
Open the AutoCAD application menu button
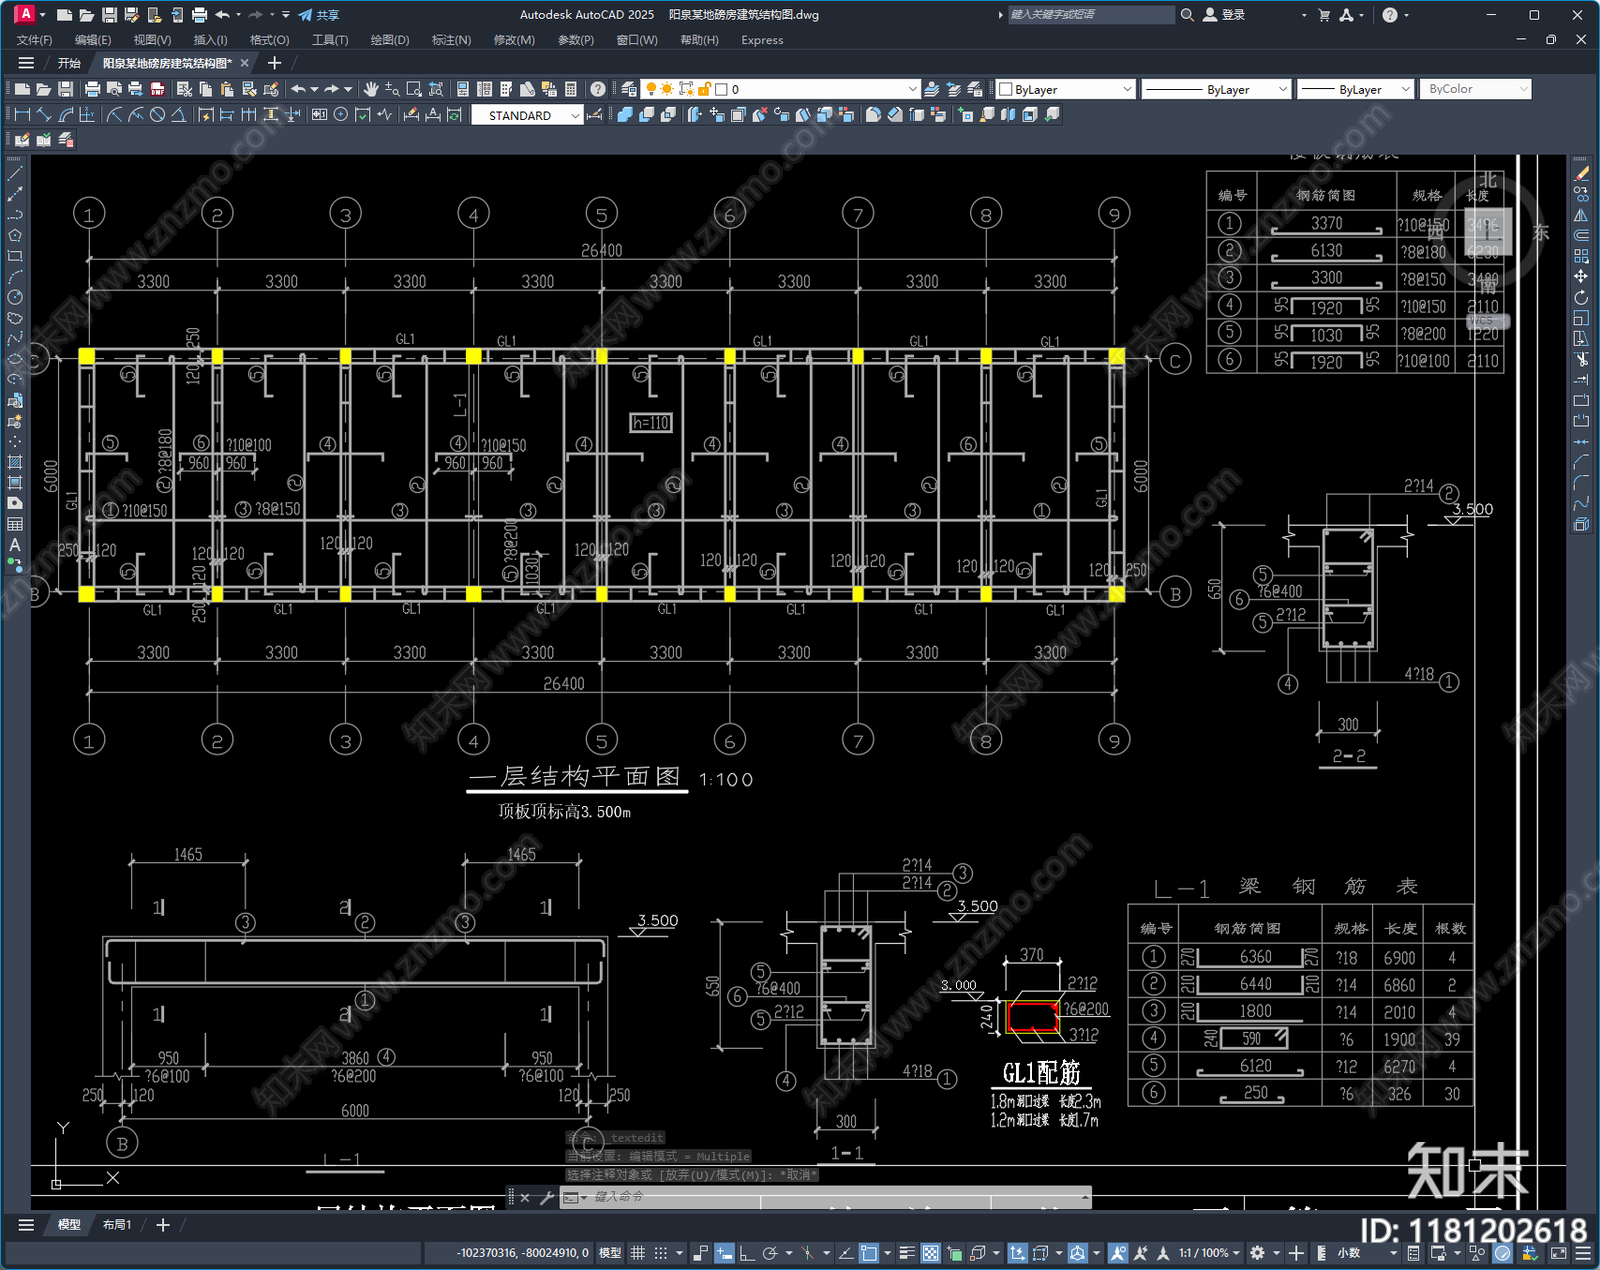[25, 14]
